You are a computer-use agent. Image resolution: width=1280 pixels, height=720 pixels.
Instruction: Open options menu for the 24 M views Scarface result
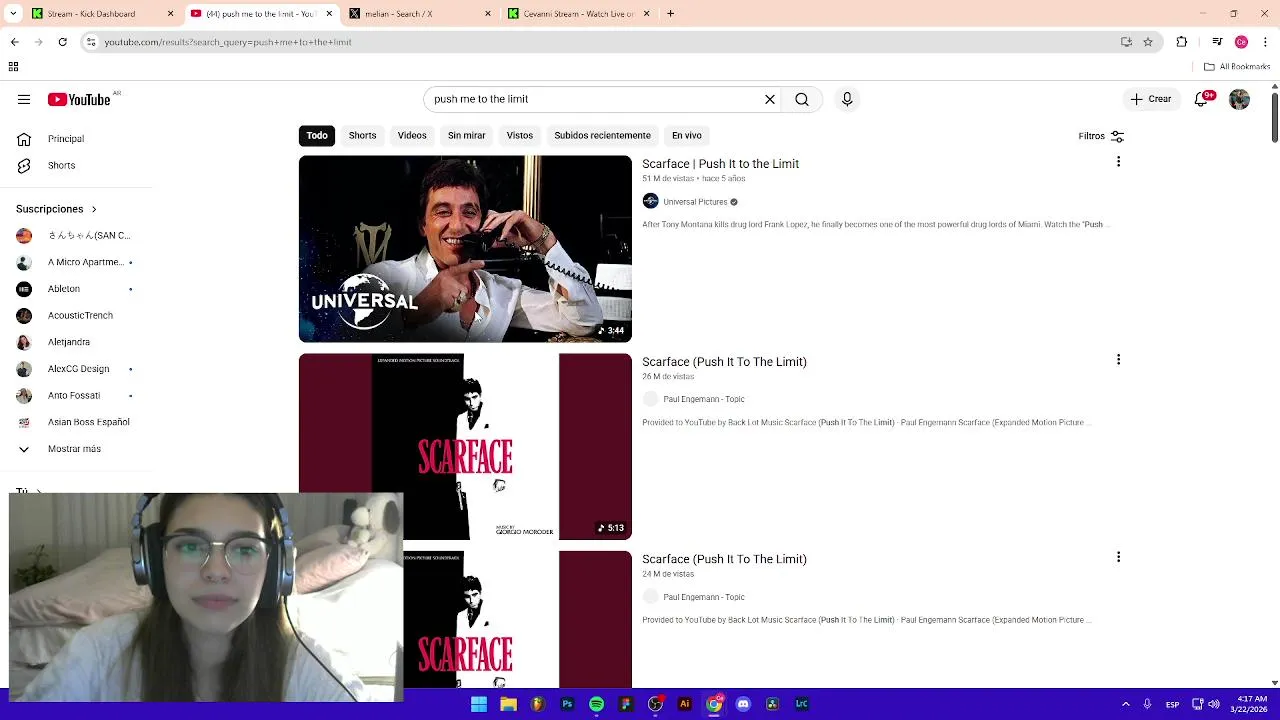pos(1118,557)
